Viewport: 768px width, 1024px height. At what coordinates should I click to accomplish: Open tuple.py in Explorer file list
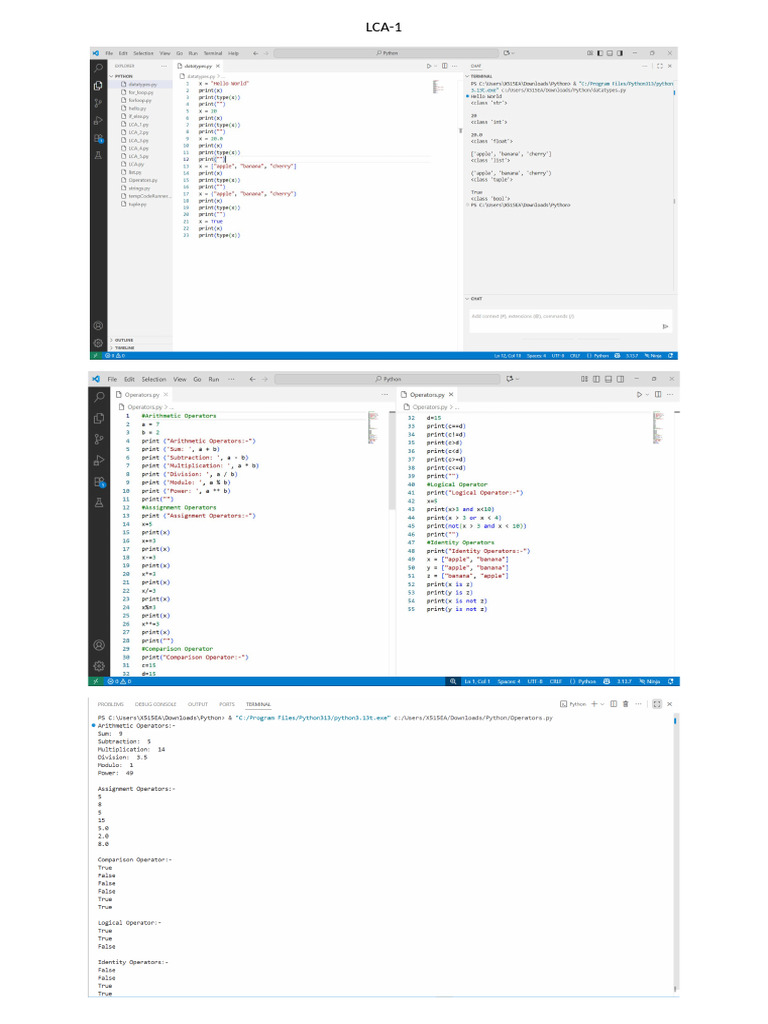pyautogui.click(x=137, y=204)
